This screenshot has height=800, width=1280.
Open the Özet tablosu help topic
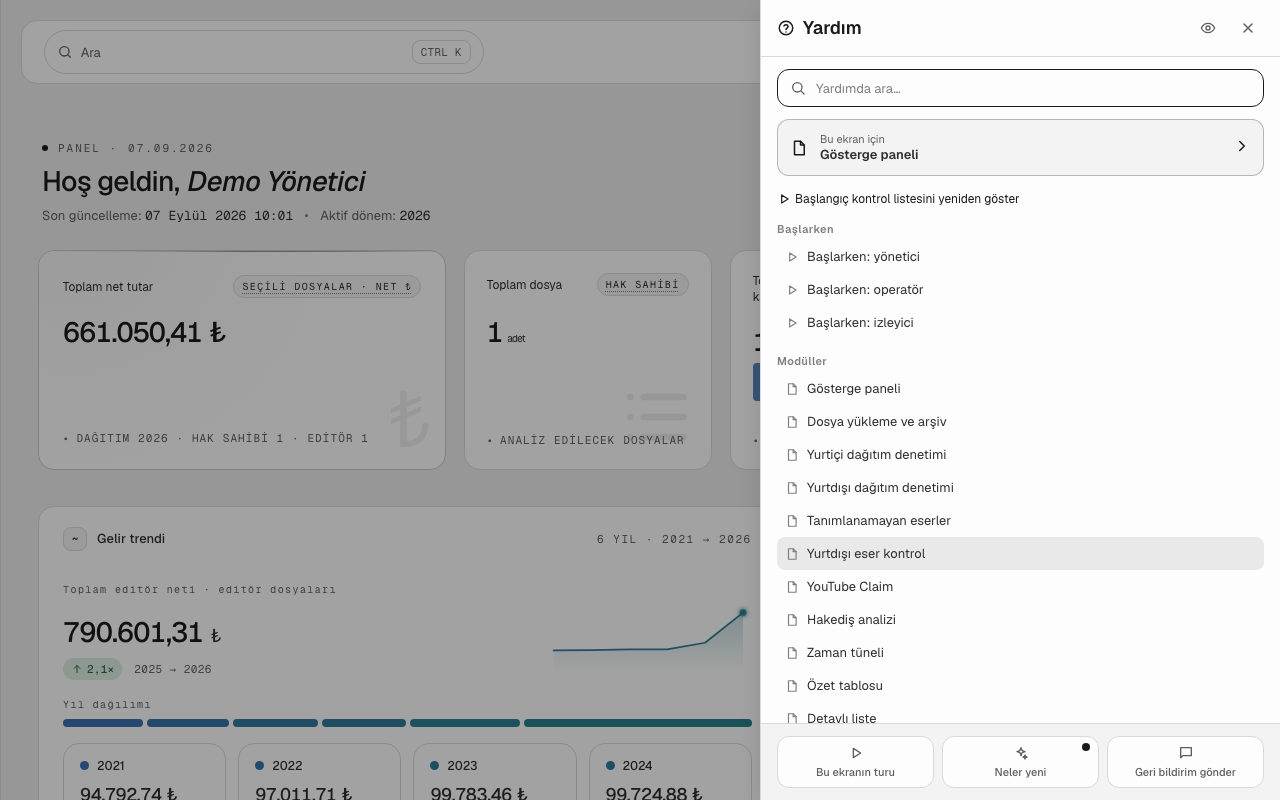tap(1020, 686)
